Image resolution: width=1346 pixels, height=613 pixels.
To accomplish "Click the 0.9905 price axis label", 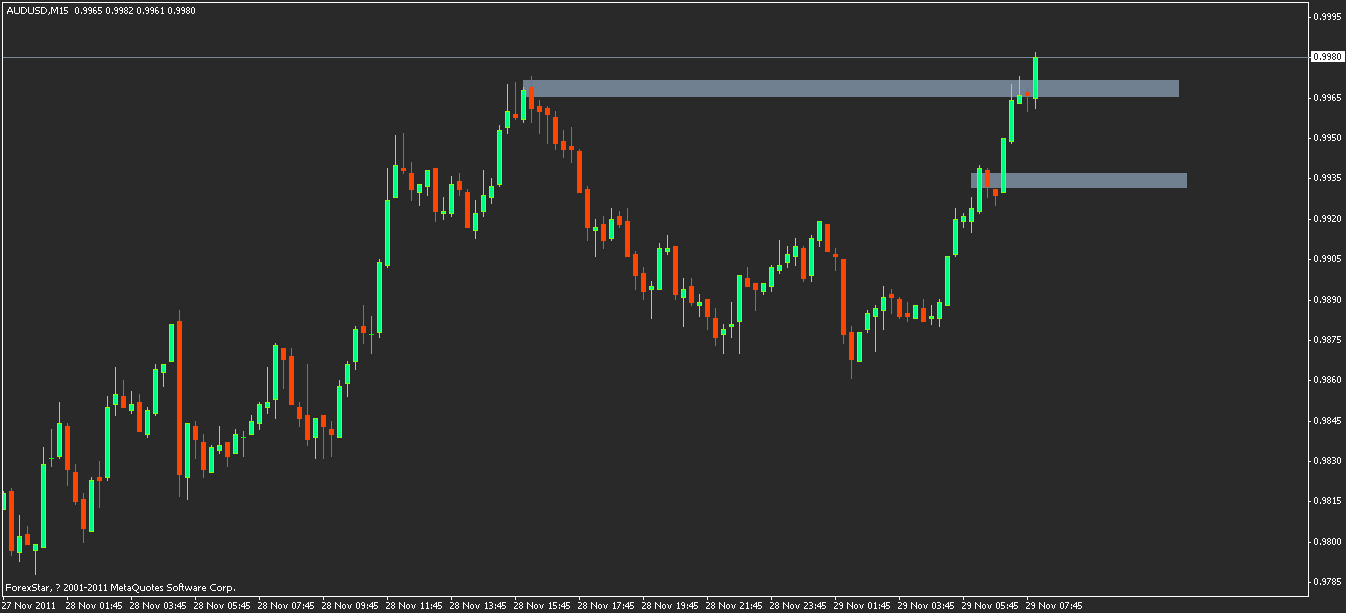I will pos(1326,259).
